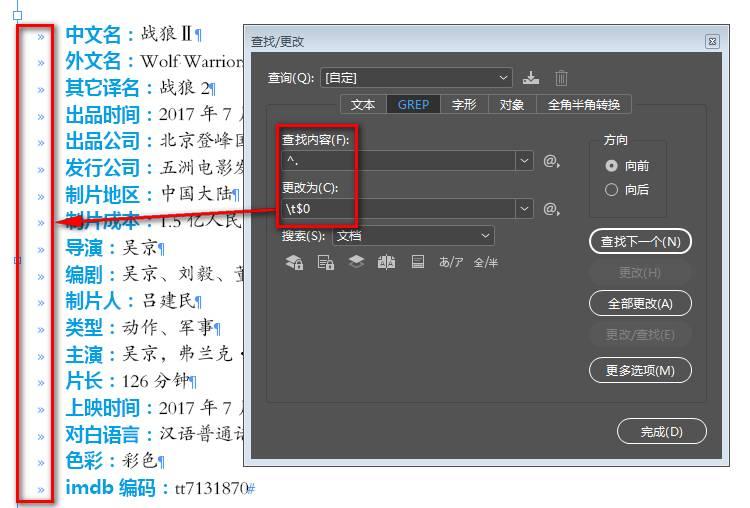Click the 导演 label in the document

[84, 248]
